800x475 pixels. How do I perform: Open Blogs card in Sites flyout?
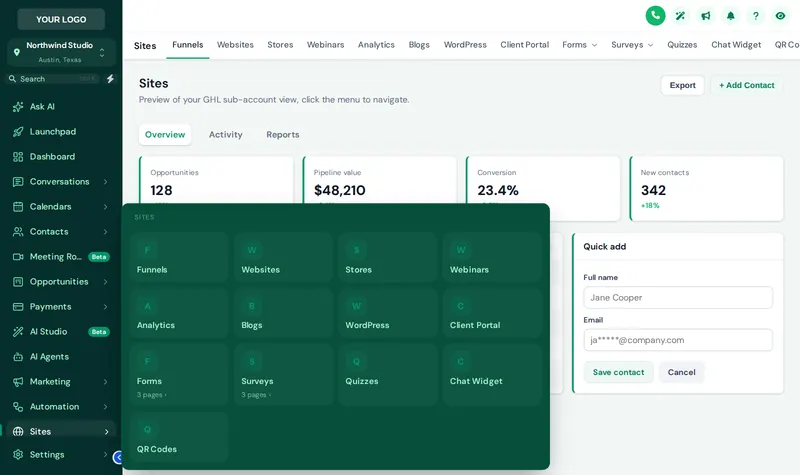(x=283, y=313)
